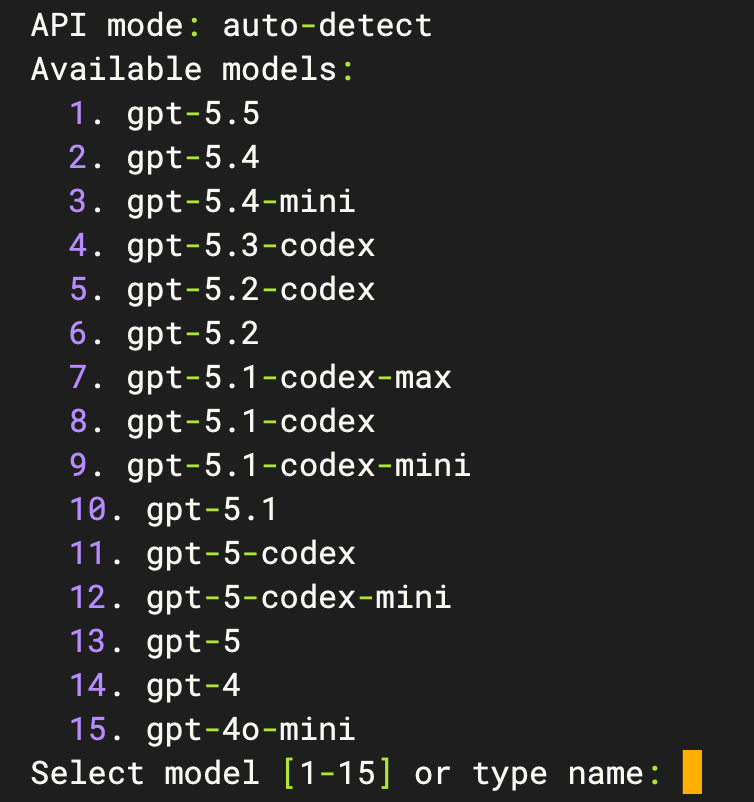
Task: Select the gpt-5 model numbered 13
Action: click(155, 641)
